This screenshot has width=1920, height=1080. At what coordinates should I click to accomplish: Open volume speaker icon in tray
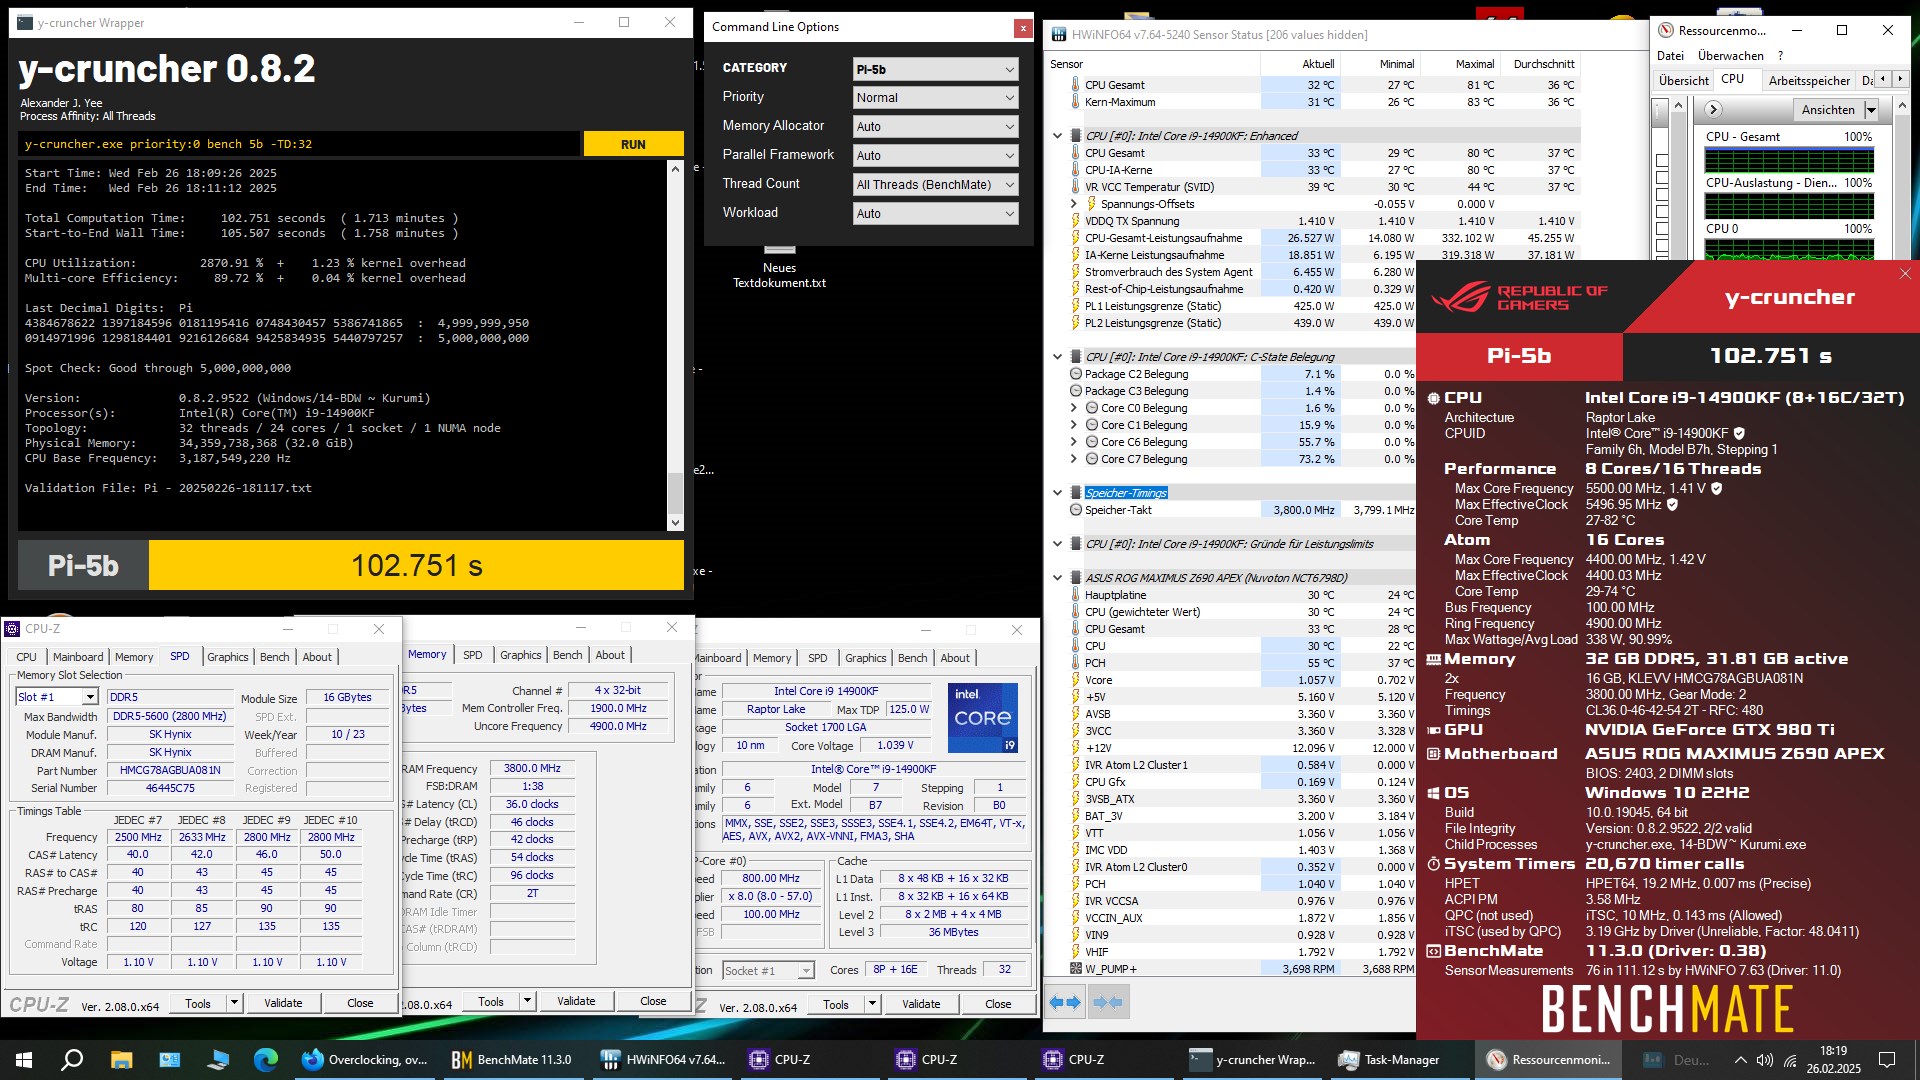tap(1765, 1060)
